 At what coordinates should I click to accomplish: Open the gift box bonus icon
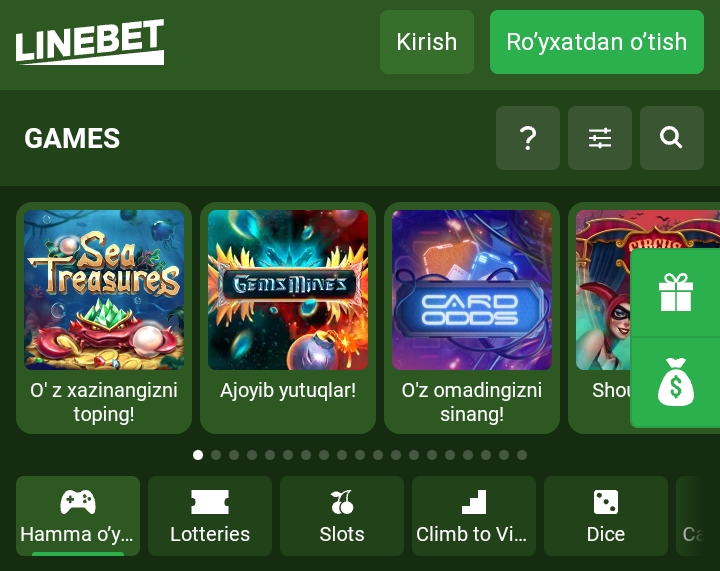675,292
